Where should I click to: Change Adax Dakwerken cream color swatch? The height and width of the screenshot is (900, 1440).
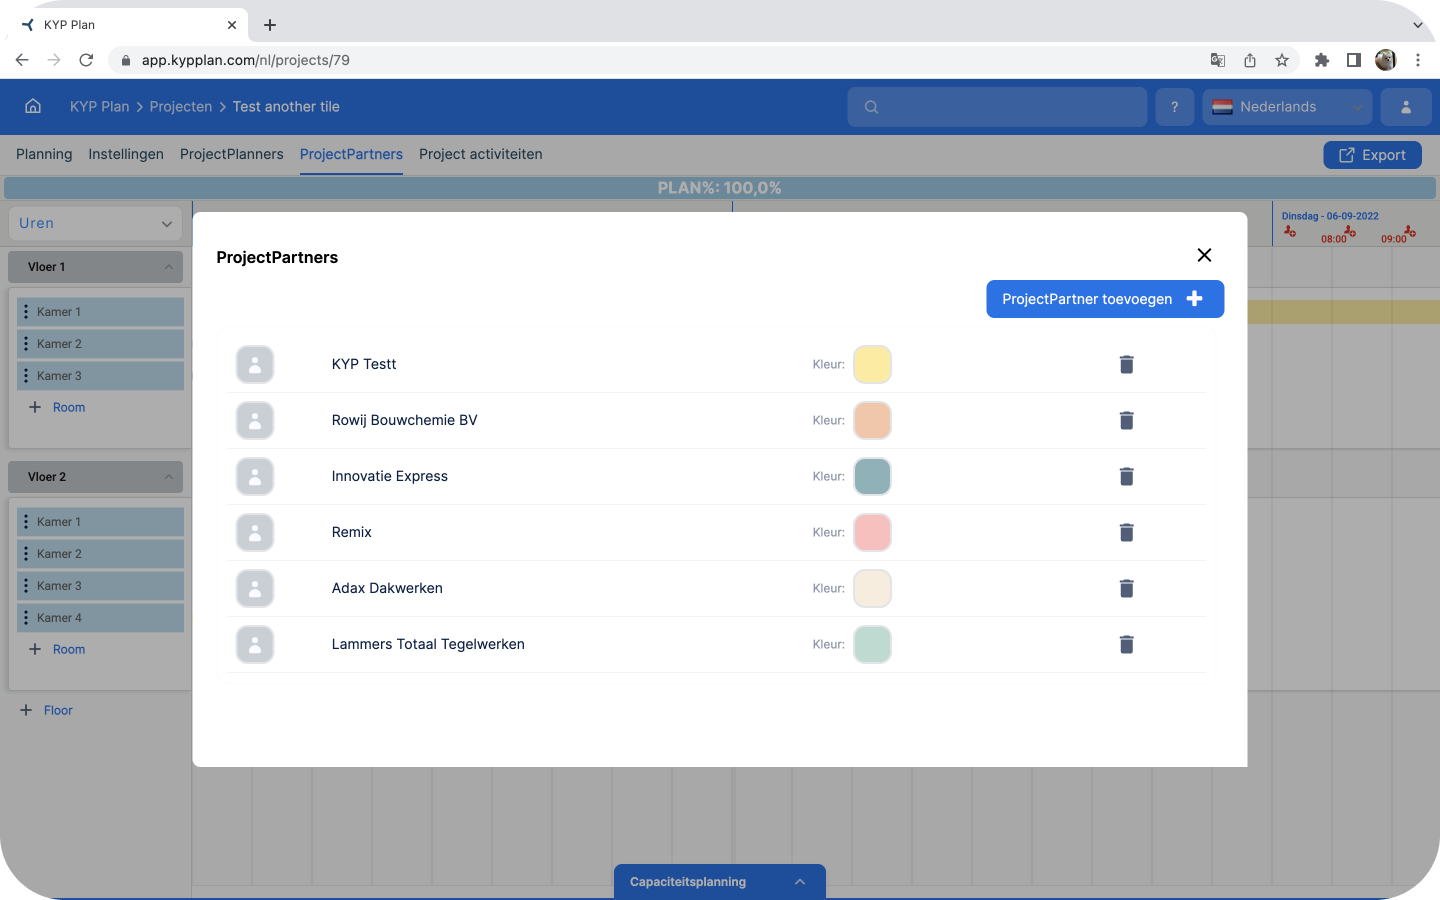click(x=872, y=588)
